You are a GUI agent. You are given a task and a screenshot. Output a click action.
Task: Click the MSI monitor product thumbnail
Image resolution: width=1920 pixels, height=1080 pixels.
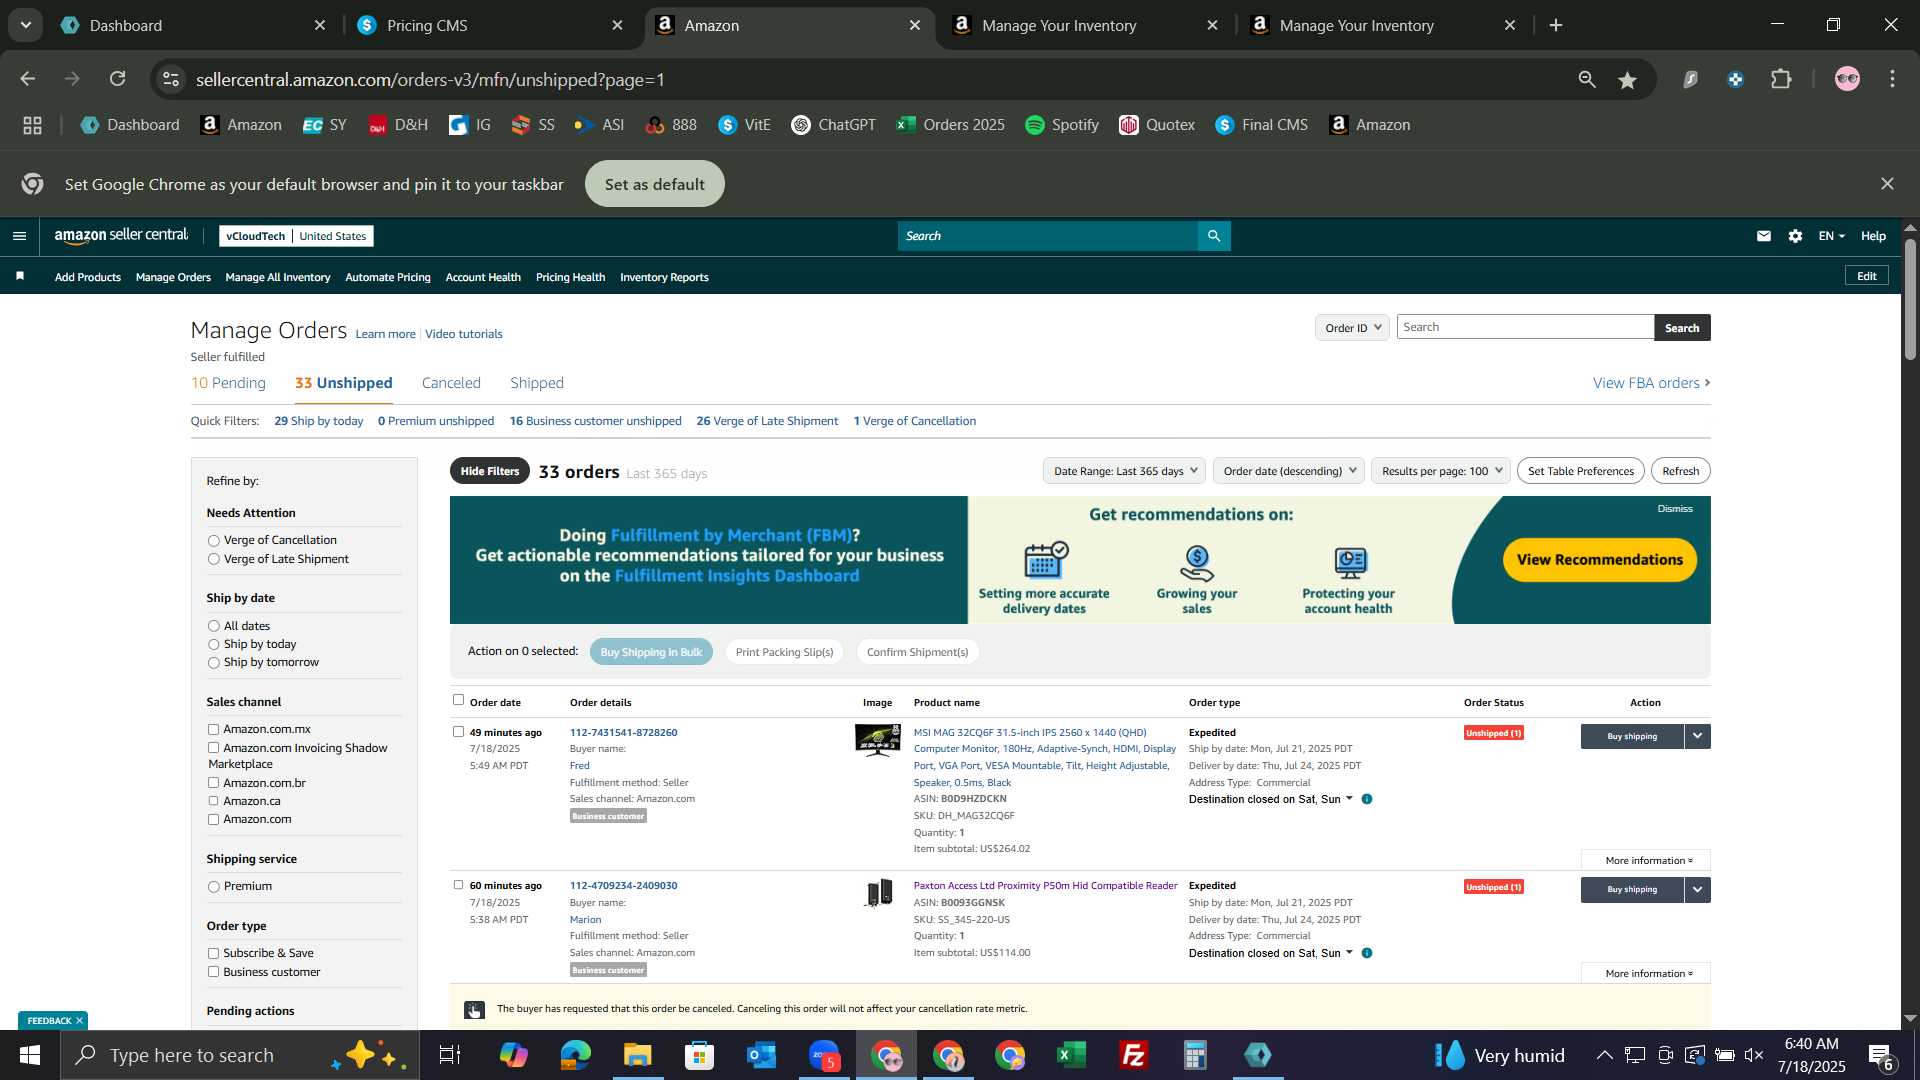(877, 740)
